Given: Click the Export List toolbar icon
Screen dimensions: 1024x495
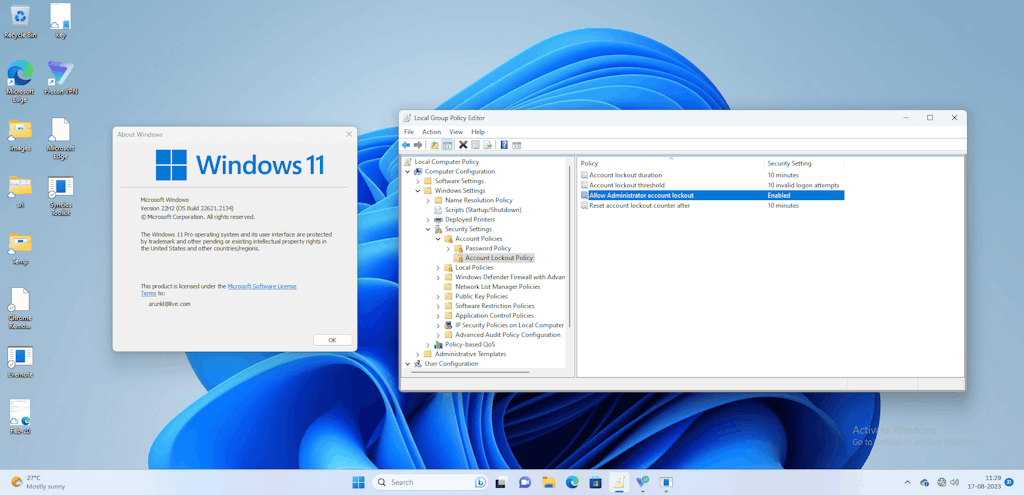Looking at the screenshot, I should 487,145.
